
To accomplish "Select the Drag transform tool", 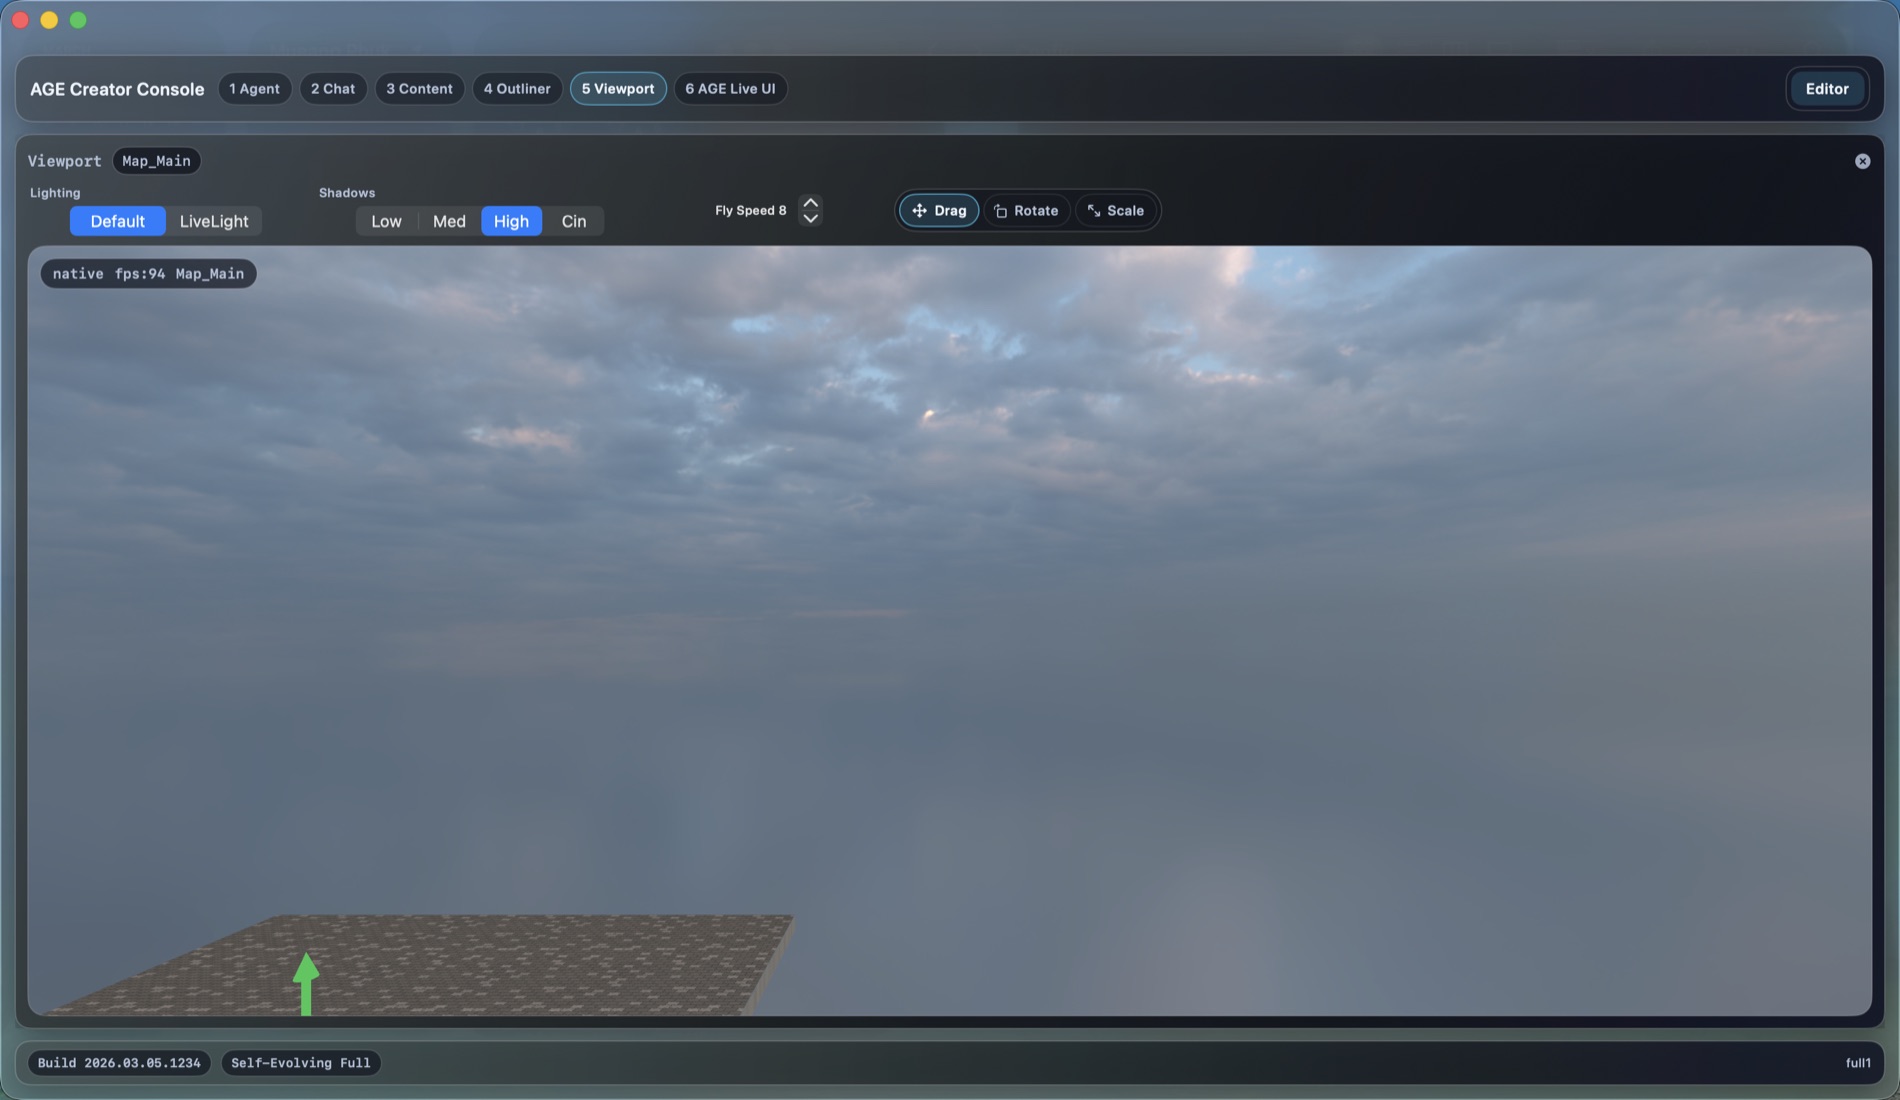I will coord(938,210).
